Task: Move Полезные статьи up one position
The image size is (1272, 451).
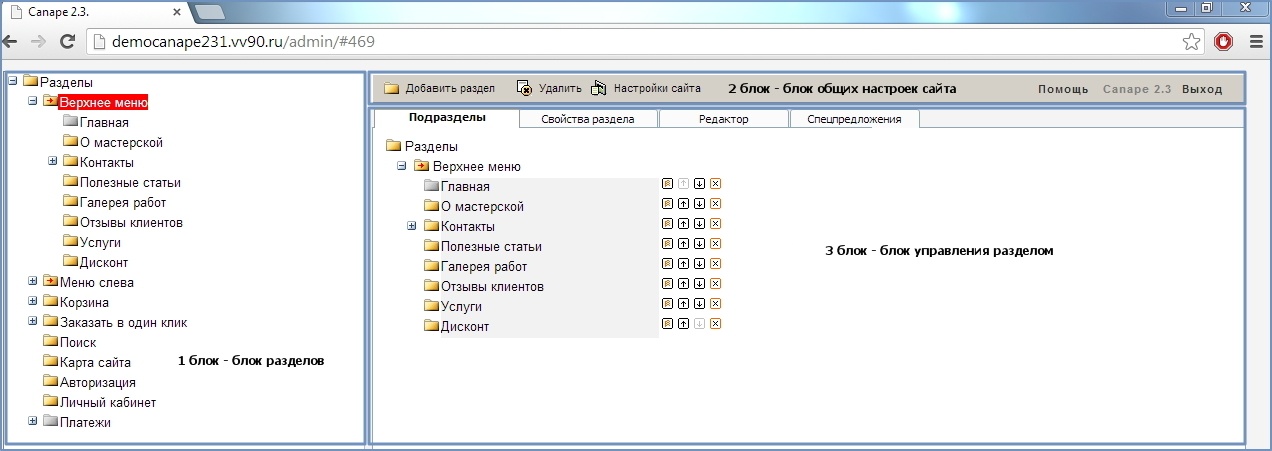Action: pyautogui.click(x=683, y=244)
